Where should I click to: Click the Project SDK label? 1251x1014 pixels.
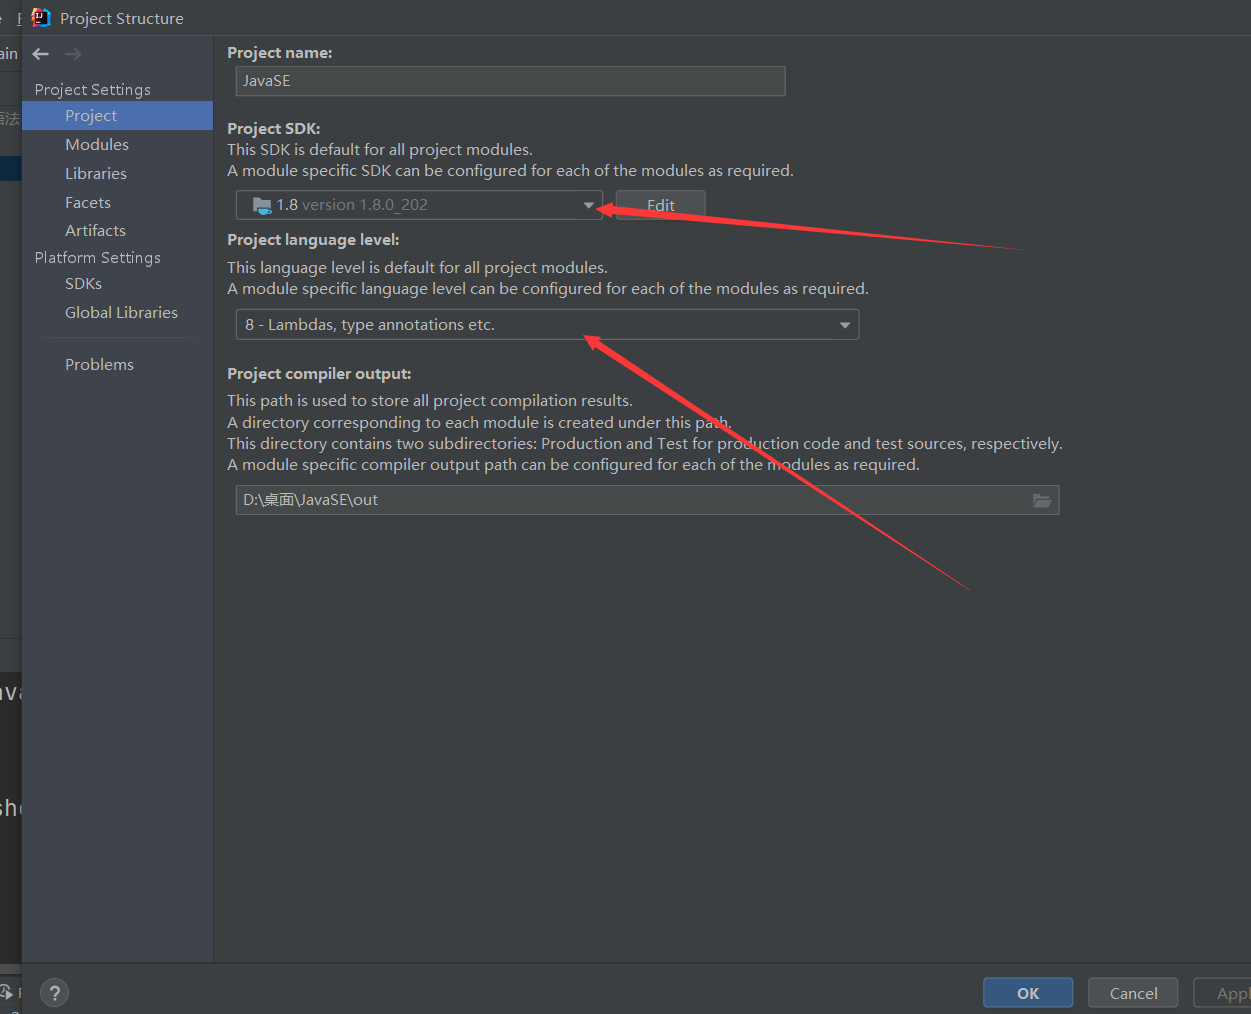coord(274,129)
